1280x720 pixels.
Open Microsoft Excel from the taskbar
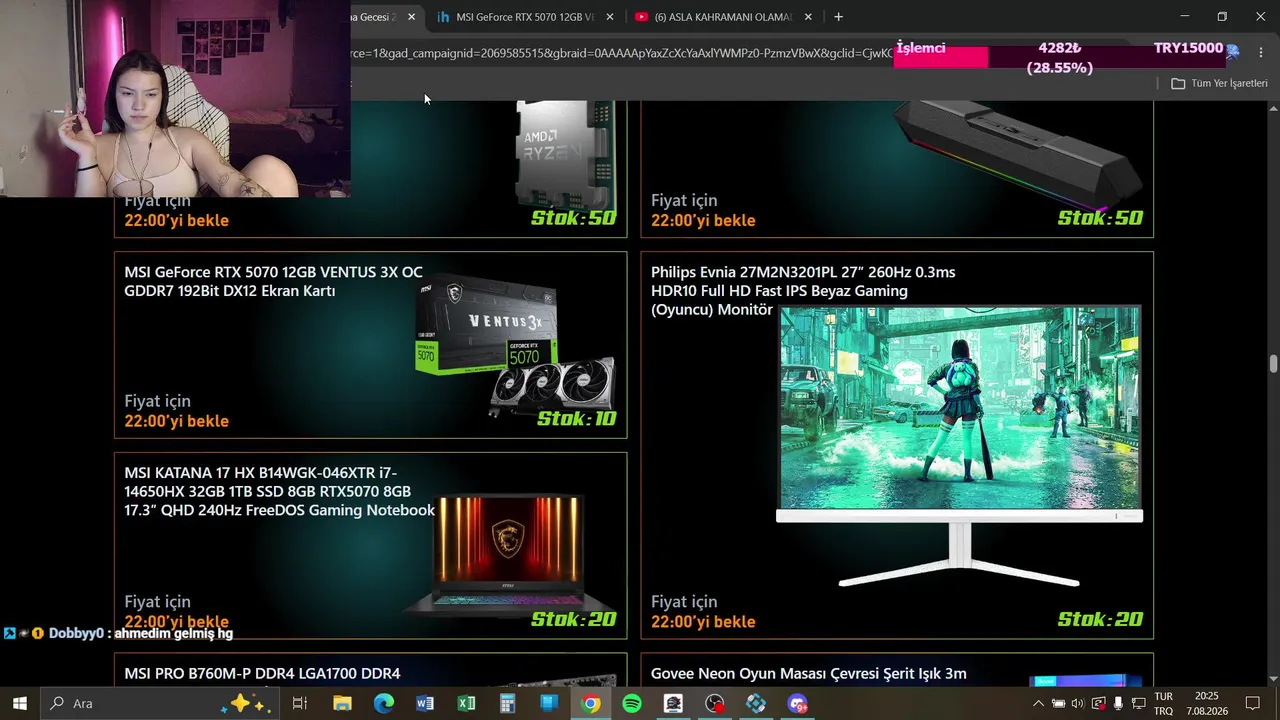coord(466,703)
